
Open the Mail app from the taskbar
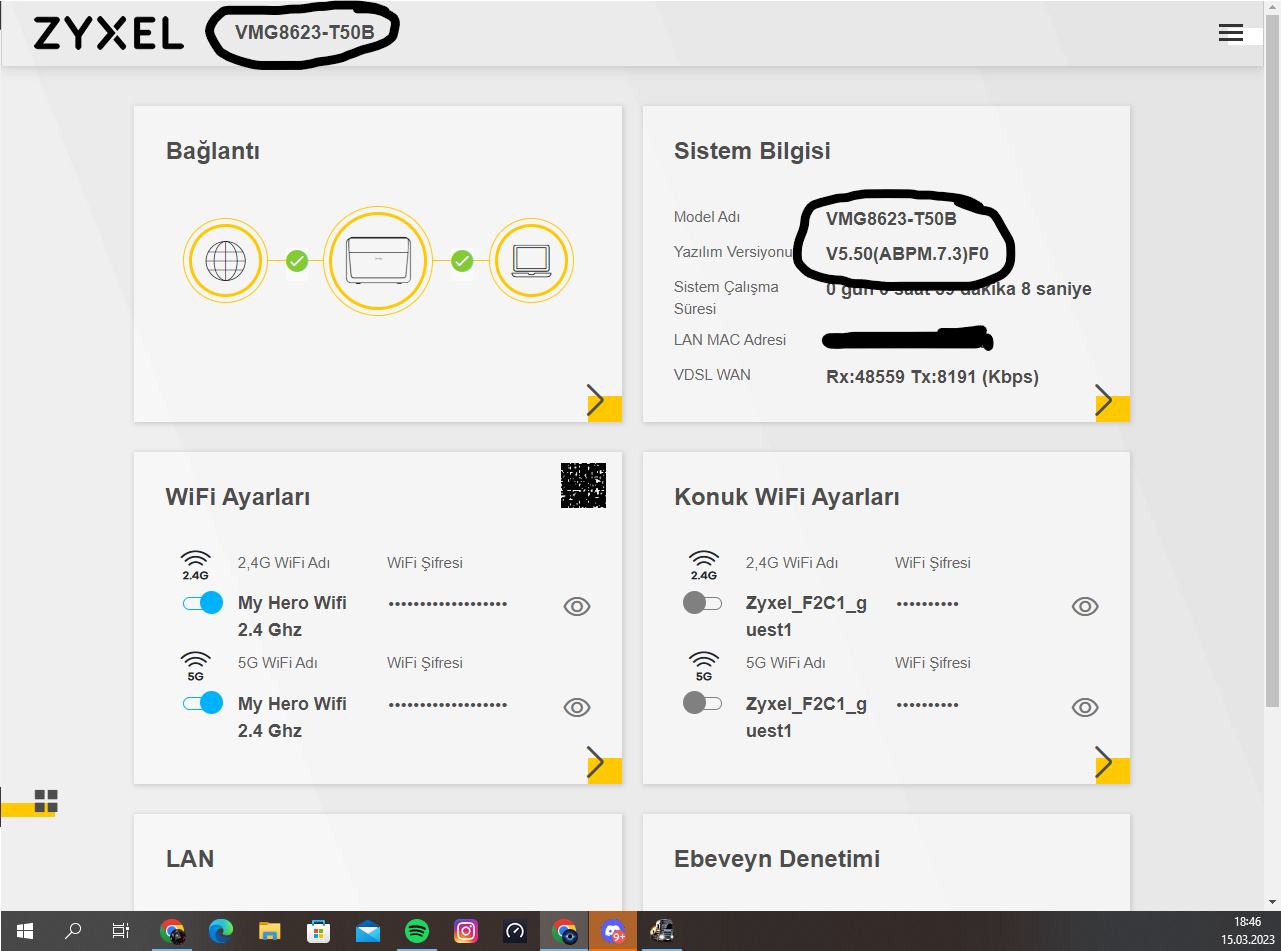368,931
